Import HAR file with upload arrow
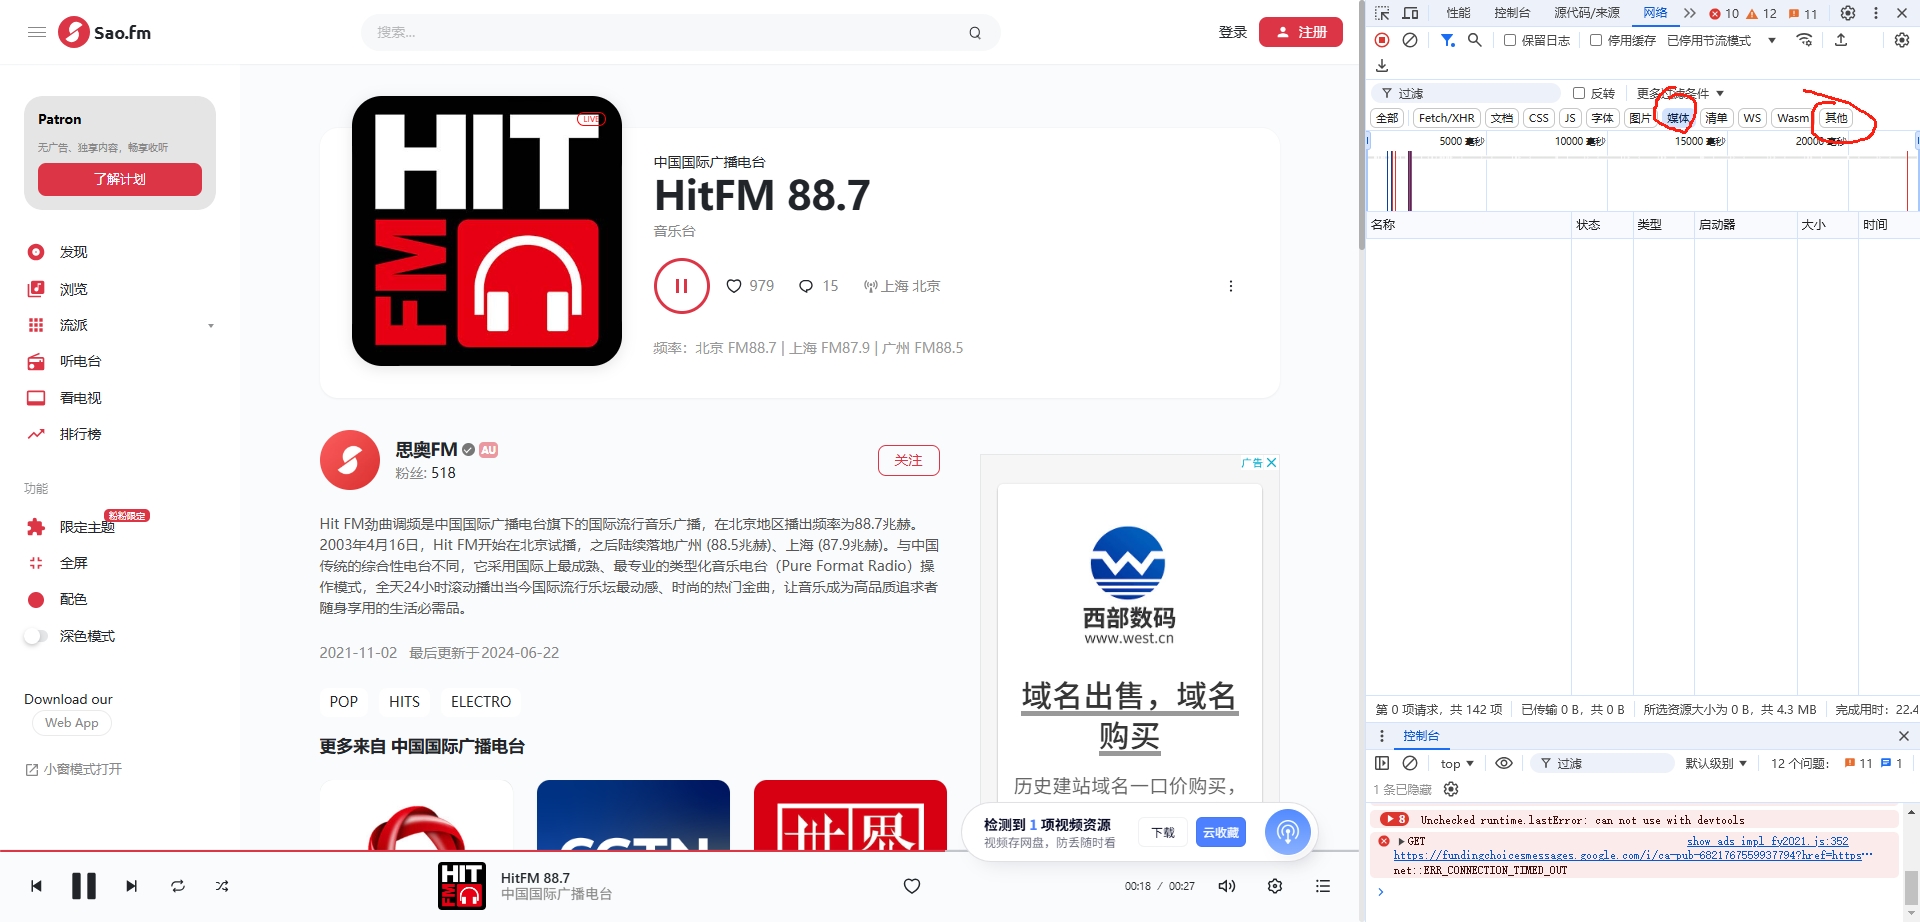Image resolution: width=1920 pixels, height=922 pixels. 1841,40
